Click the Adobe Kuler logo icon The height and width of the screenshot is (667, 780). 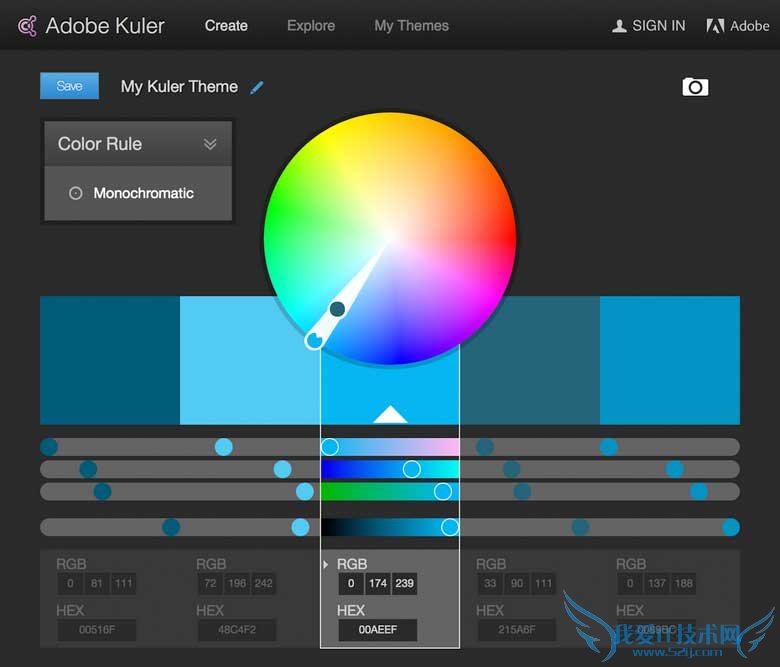(28, 26)
